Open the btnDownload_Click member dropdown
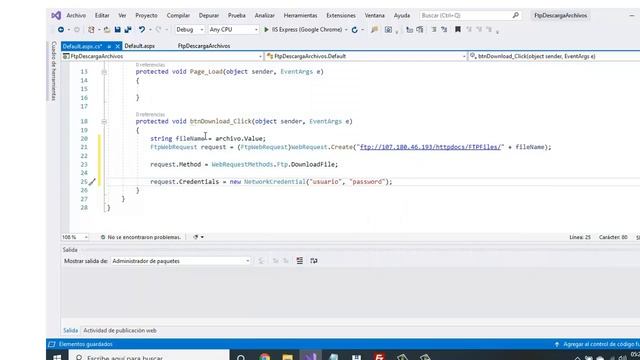Screen dimensions: 640x360 coord(554,56)
